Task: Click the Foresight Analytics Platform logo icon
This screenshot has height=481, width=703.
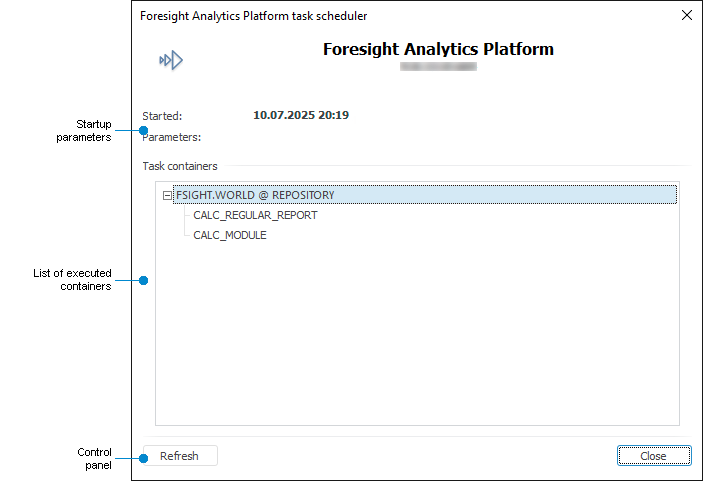Action: [x=171, y=60]
